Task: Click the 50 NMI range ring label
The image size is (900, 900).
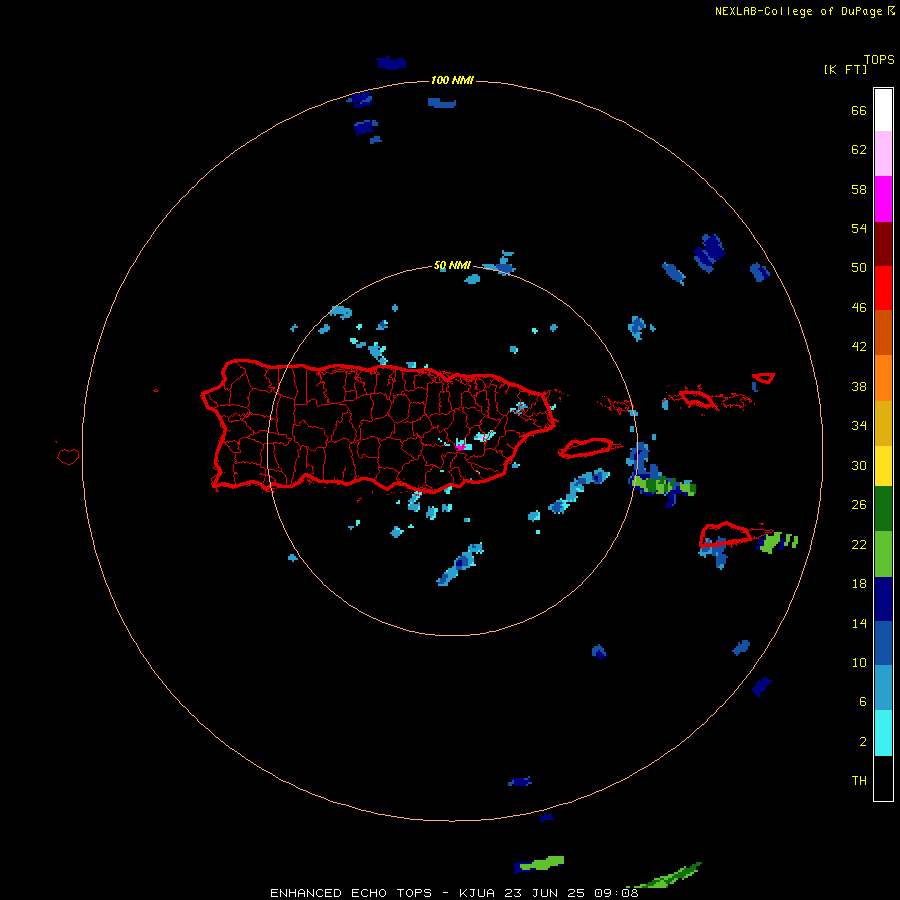Action: (x=452, y=265)
